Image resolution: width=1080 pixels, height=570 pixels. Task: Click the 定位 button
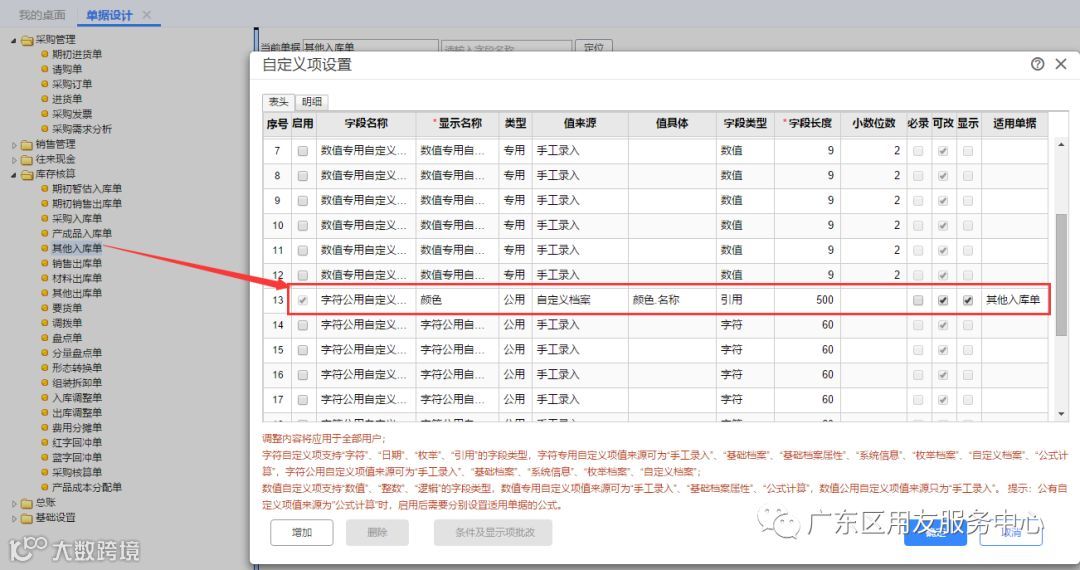(x=593, y=47)
